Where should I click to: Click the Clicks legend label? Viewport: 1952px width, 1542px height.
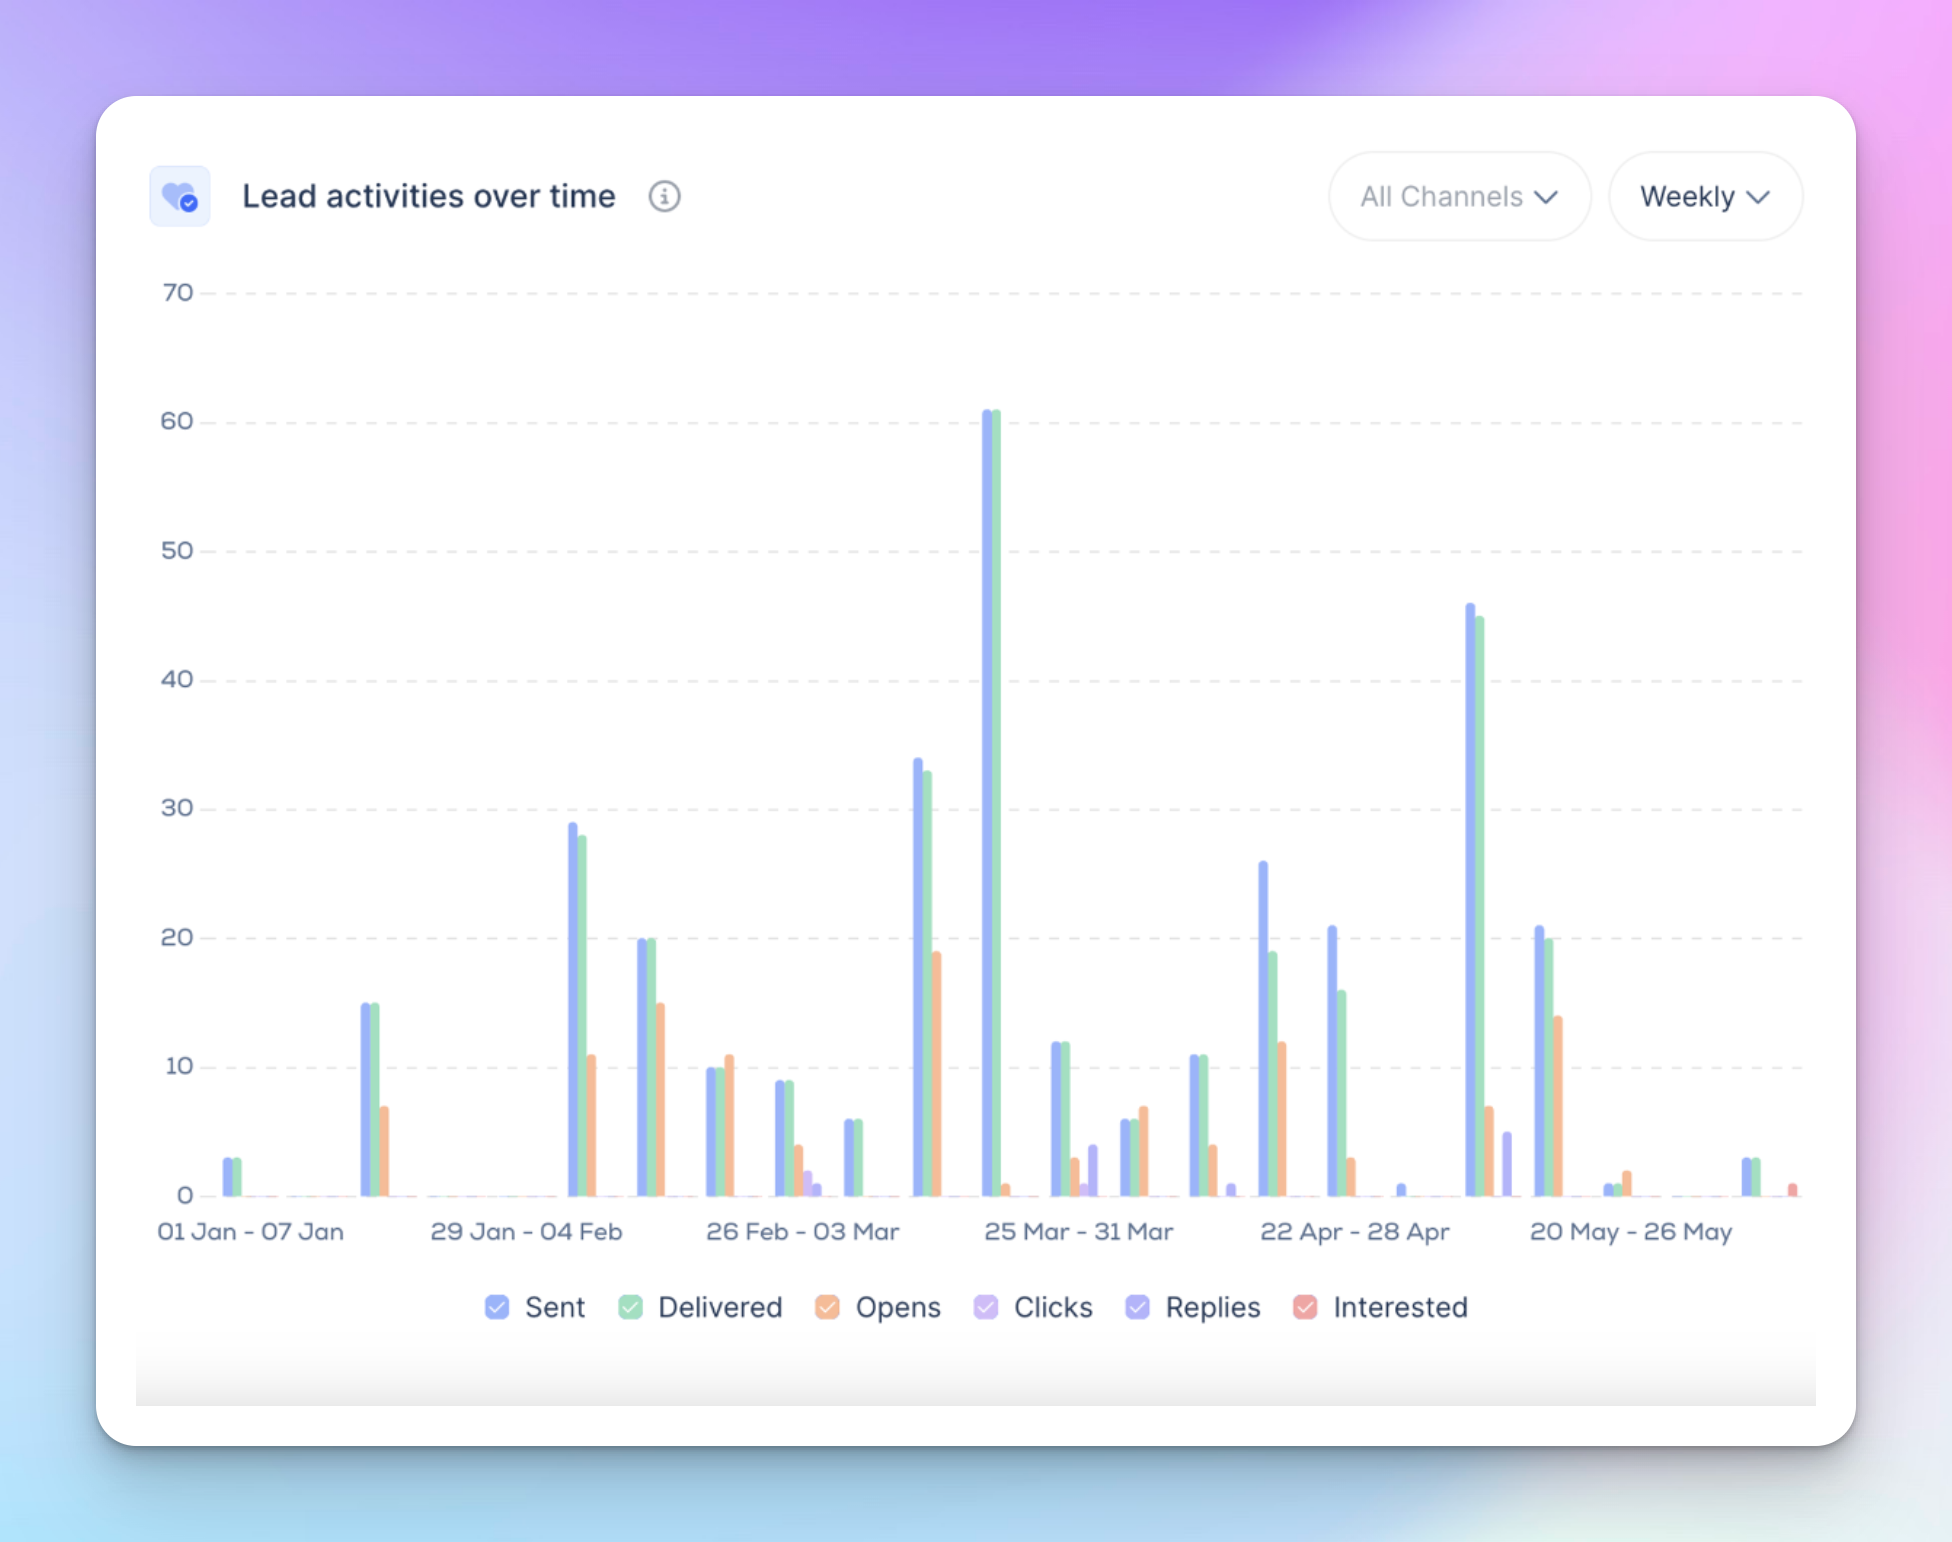[1053, 1307]
